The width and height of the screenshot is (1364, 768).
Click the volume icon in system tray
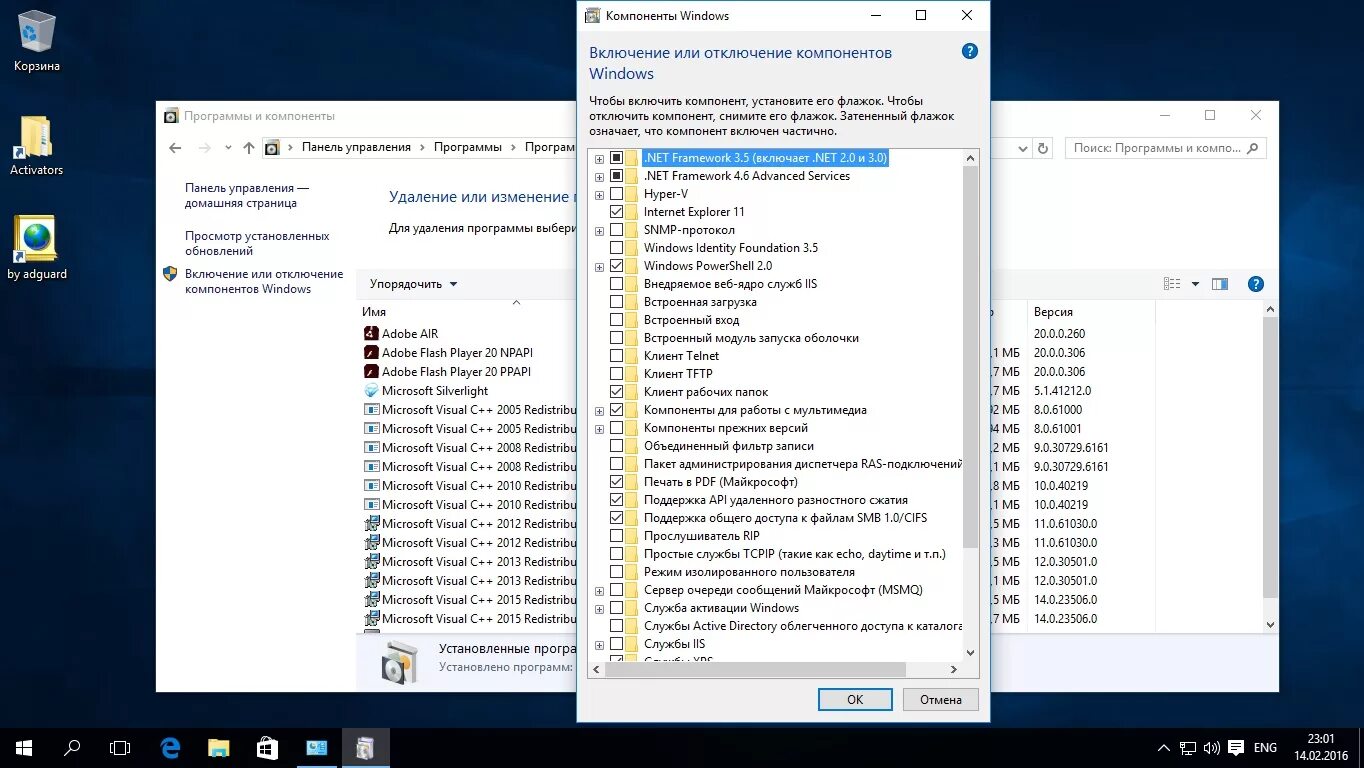(x=1212, y=748)
